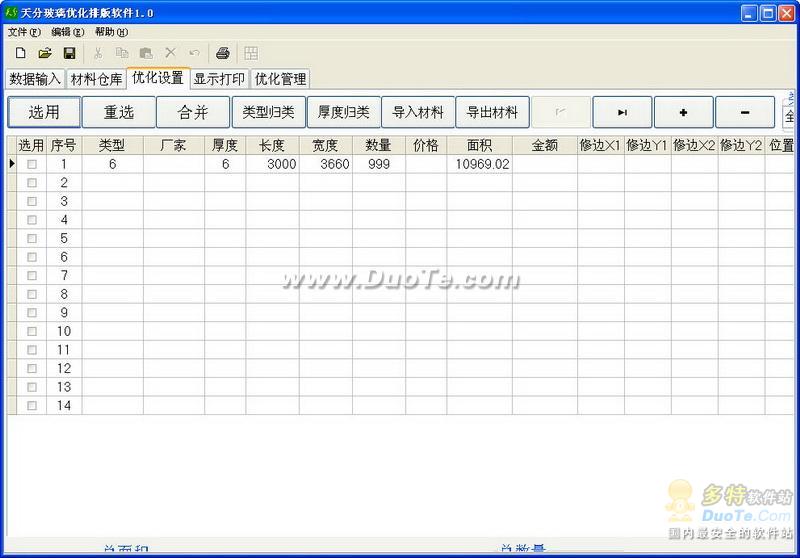Switch to the 优化管理 tab
The height and width of the screenshot is (558, 800).
tap(281, 79)
